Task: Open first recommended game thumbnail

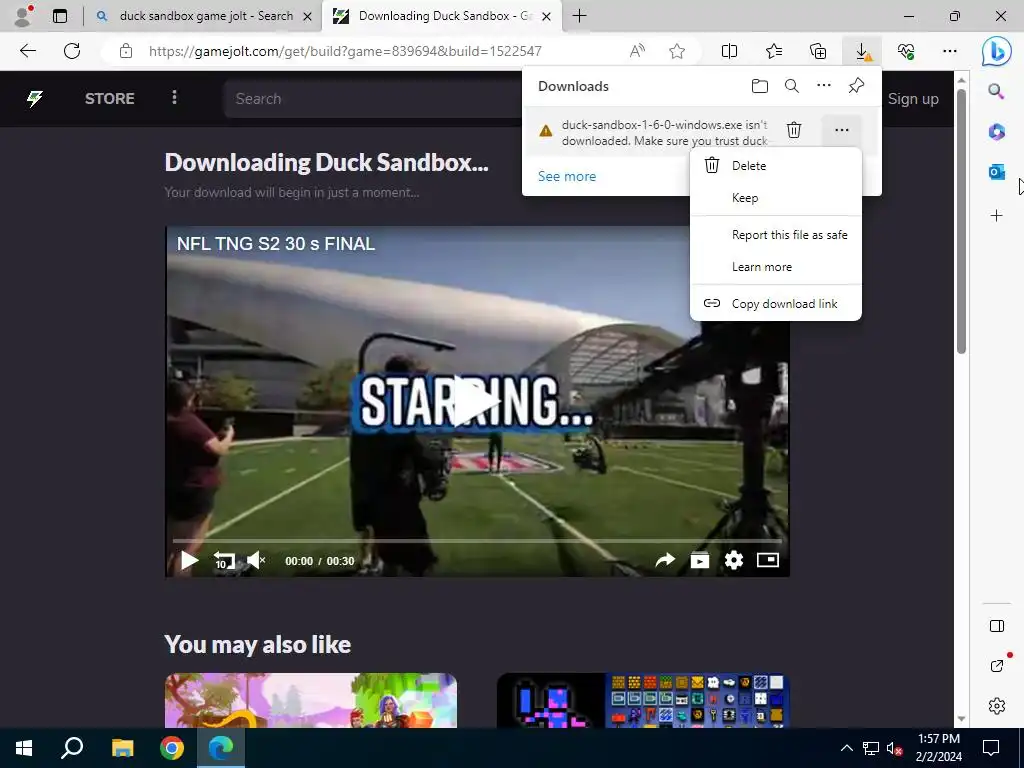Action: pyautogui.click(x=311, y=701)
